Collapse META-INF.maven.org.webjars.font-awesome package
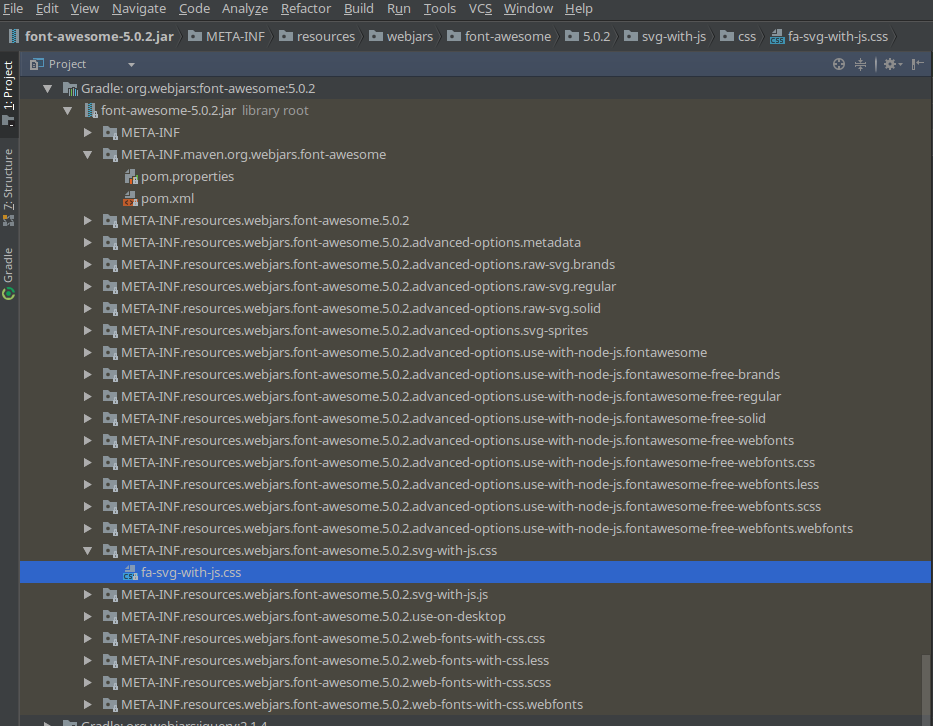Image resolution: width=933 pixels, height=726 pixels. click(87, 155)
